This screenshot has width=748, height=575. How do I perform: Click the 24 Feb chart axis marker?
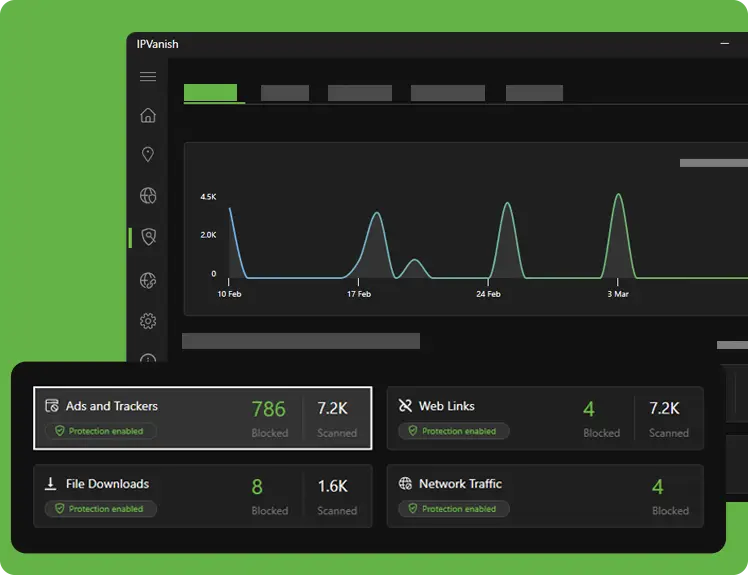(x=488, y=294)
